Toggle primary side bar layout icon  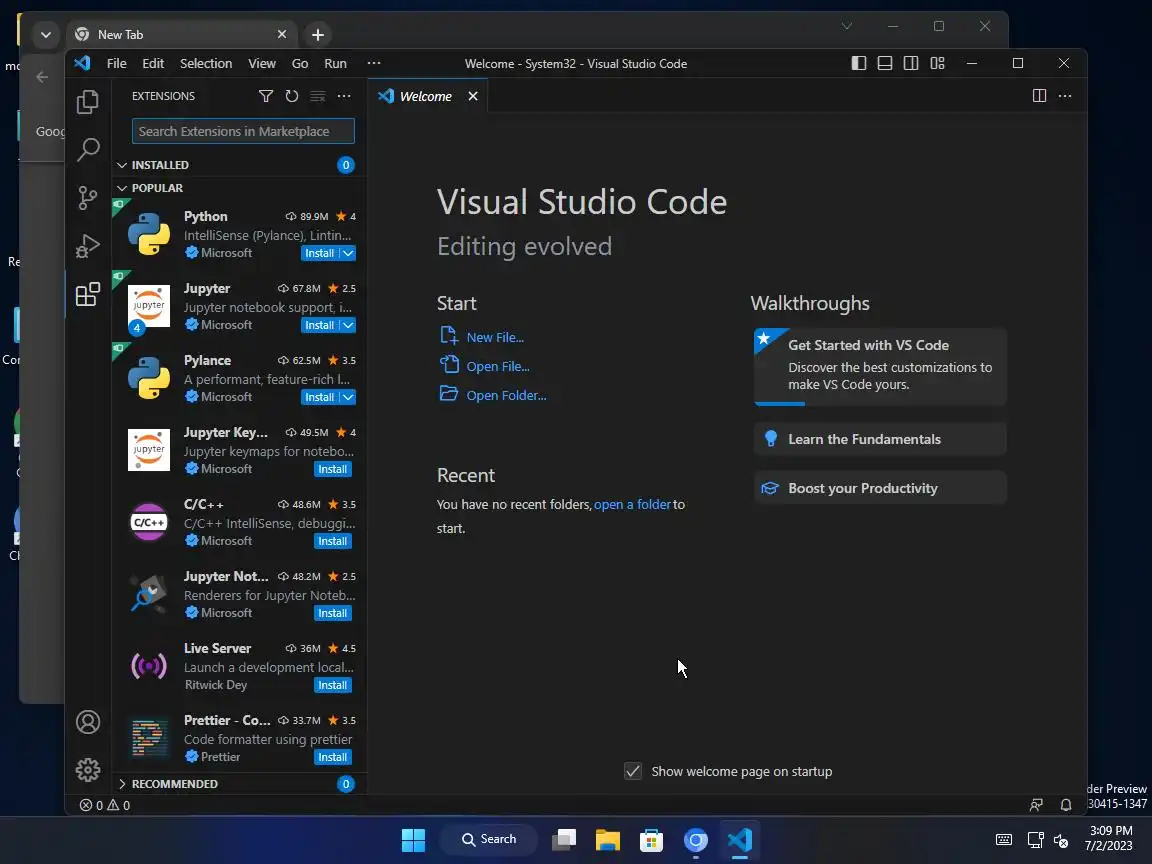[859, 63]
